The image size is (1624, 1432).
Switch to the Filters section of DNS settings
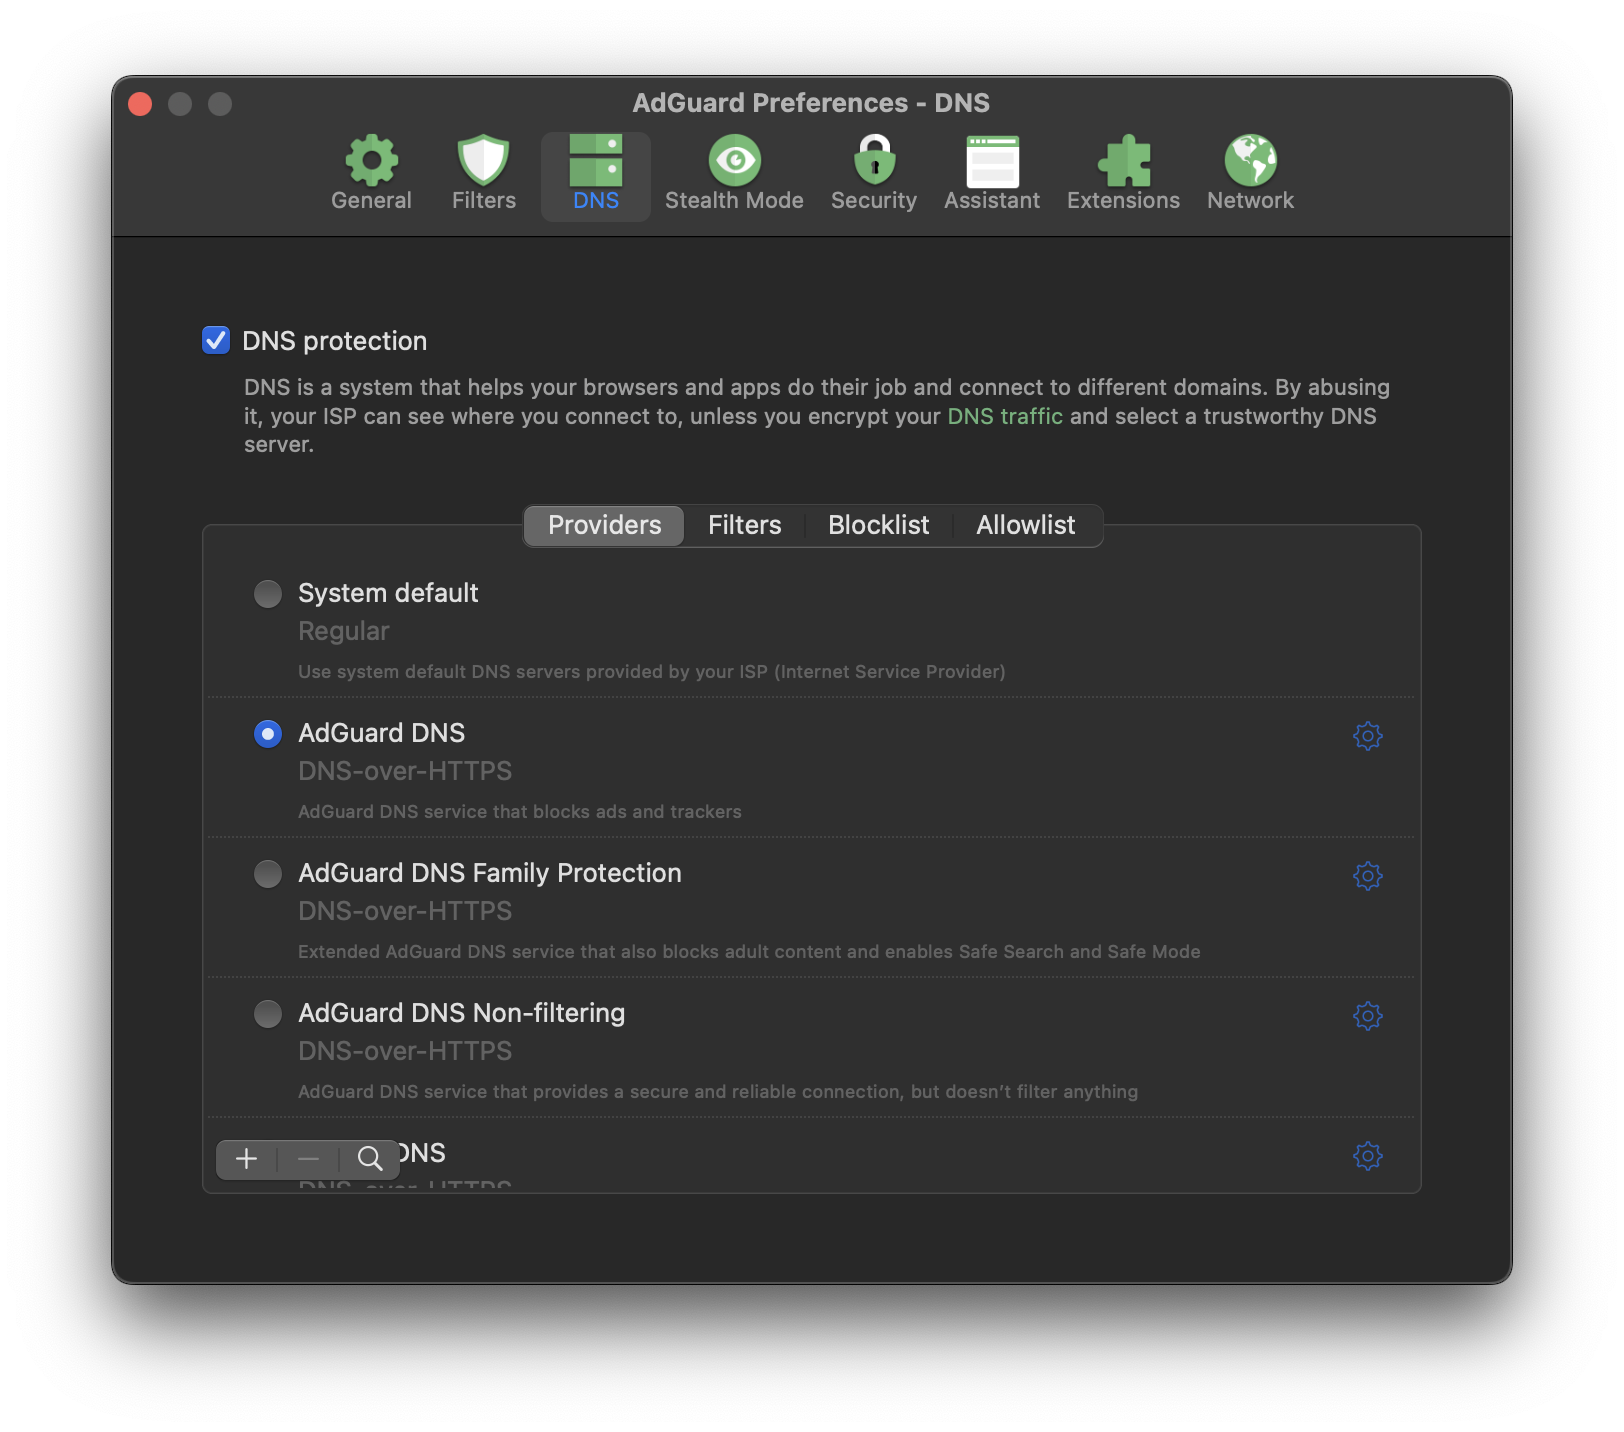pyautogui.click(x=744, y=525)
